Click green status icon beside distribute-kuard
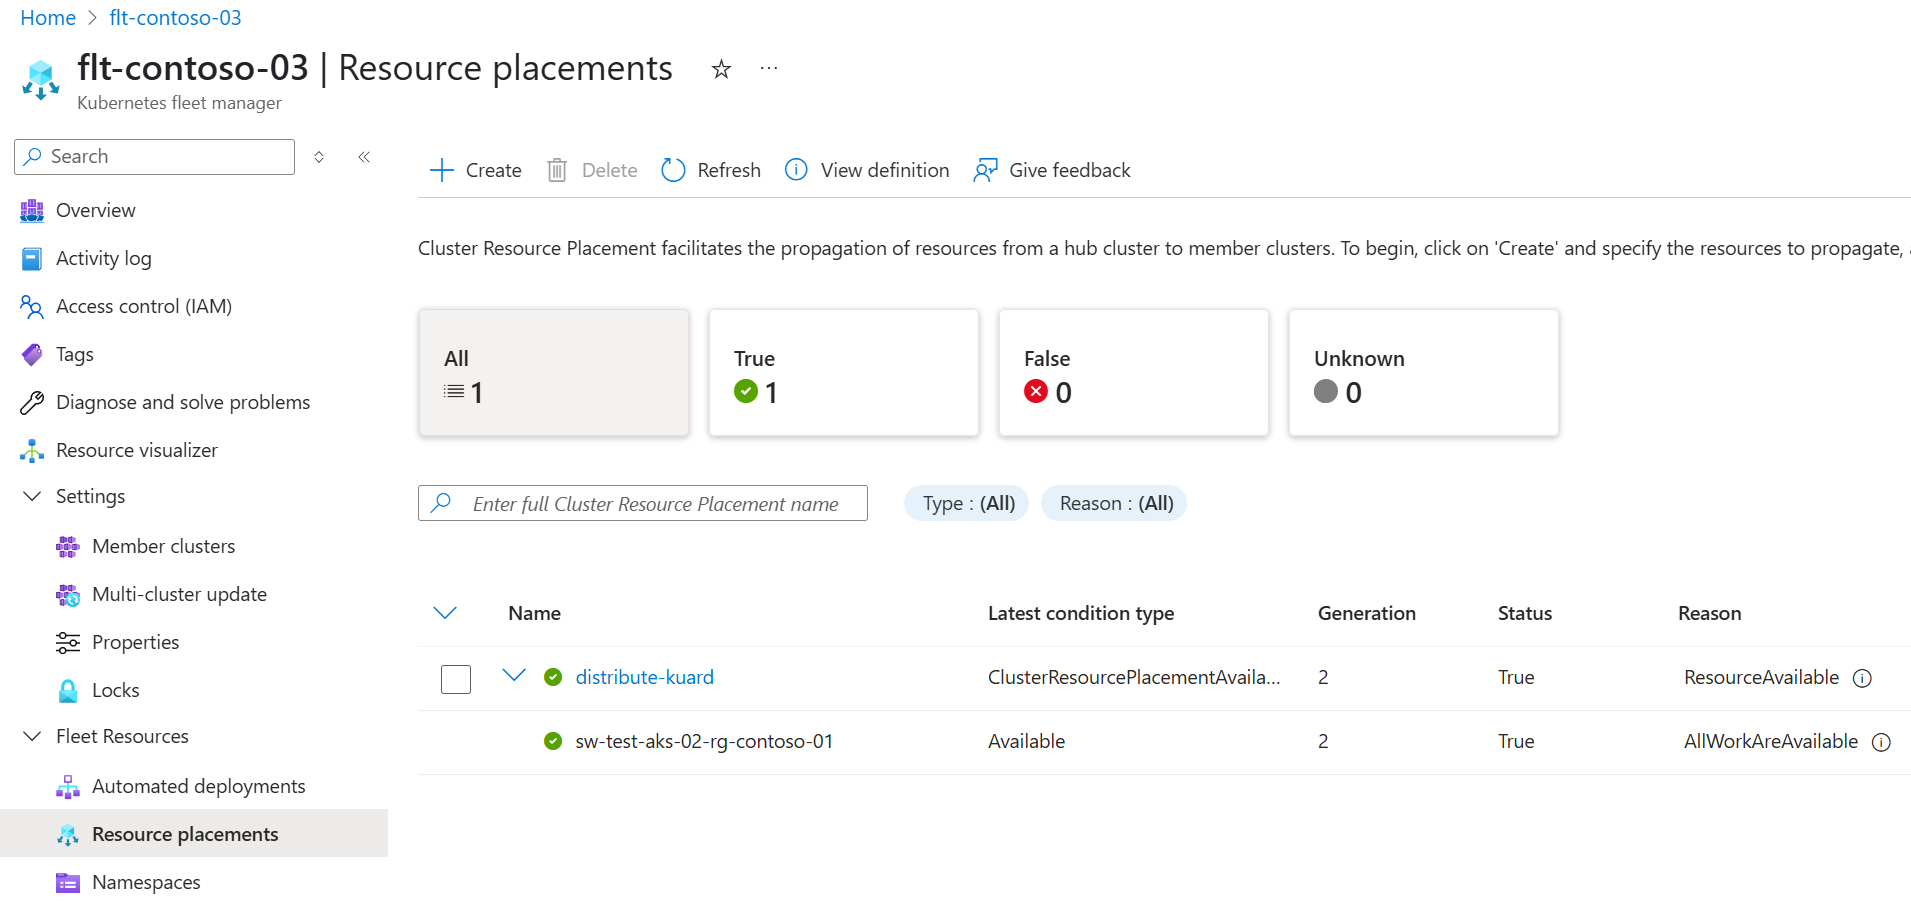Screen dimensions: 1911x904 [x=553, y=677]
